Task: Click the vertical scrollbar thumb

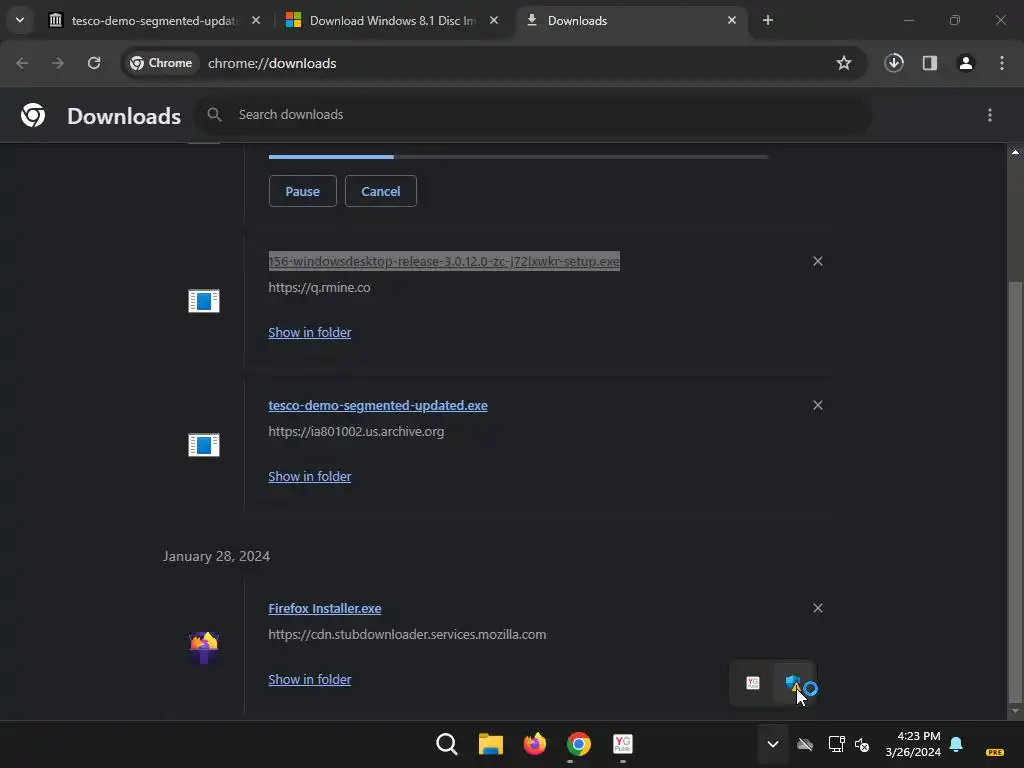Action: click(1015, 491)
